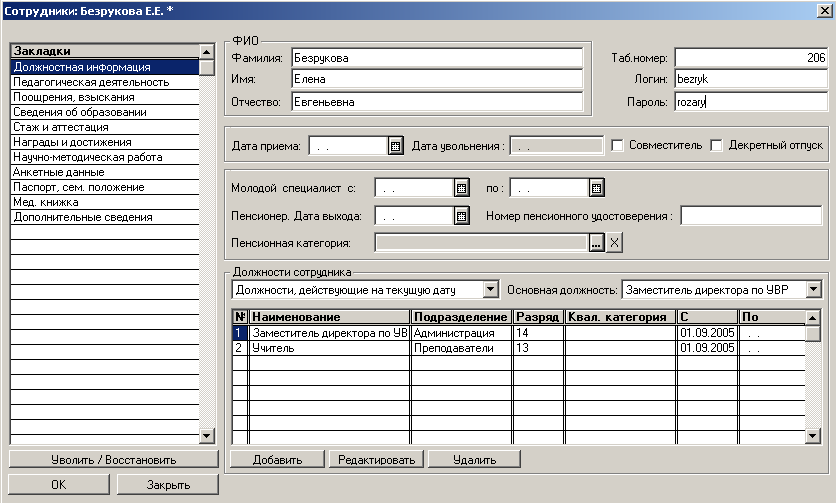Click ellipsis button for Пенсионная категория
Image resolution: width=836 pixels, height=503 pixels.
click(597, 242)
